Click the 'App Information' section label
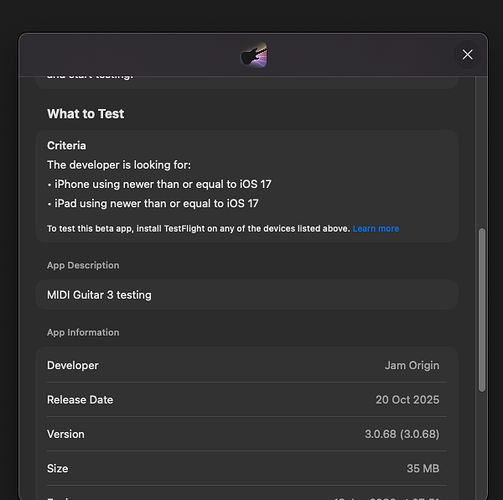The width and height of the screenshot is (503, 500). pos(83,332)
